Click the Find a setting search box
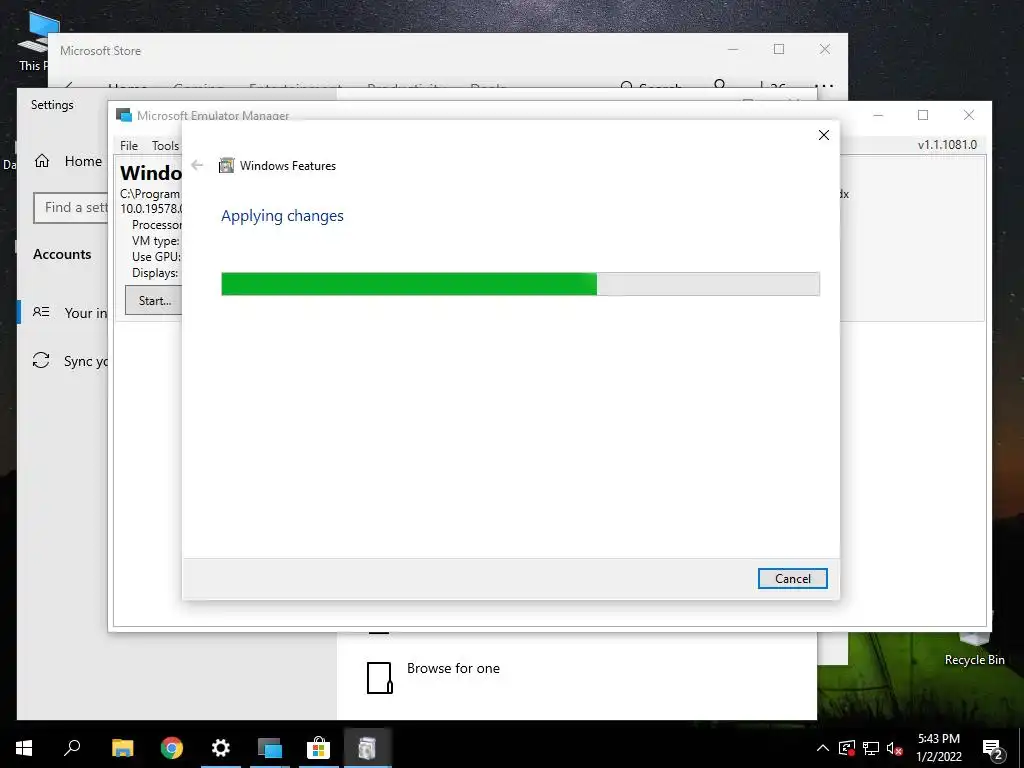The width and height of the screenshot is (1024, 768). tap(71, 208)
